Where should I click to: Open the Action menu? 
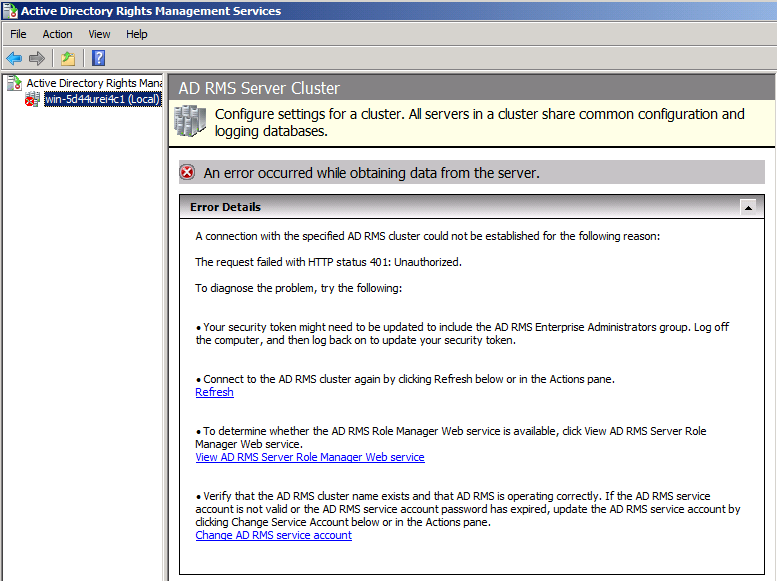coord(57,34)
